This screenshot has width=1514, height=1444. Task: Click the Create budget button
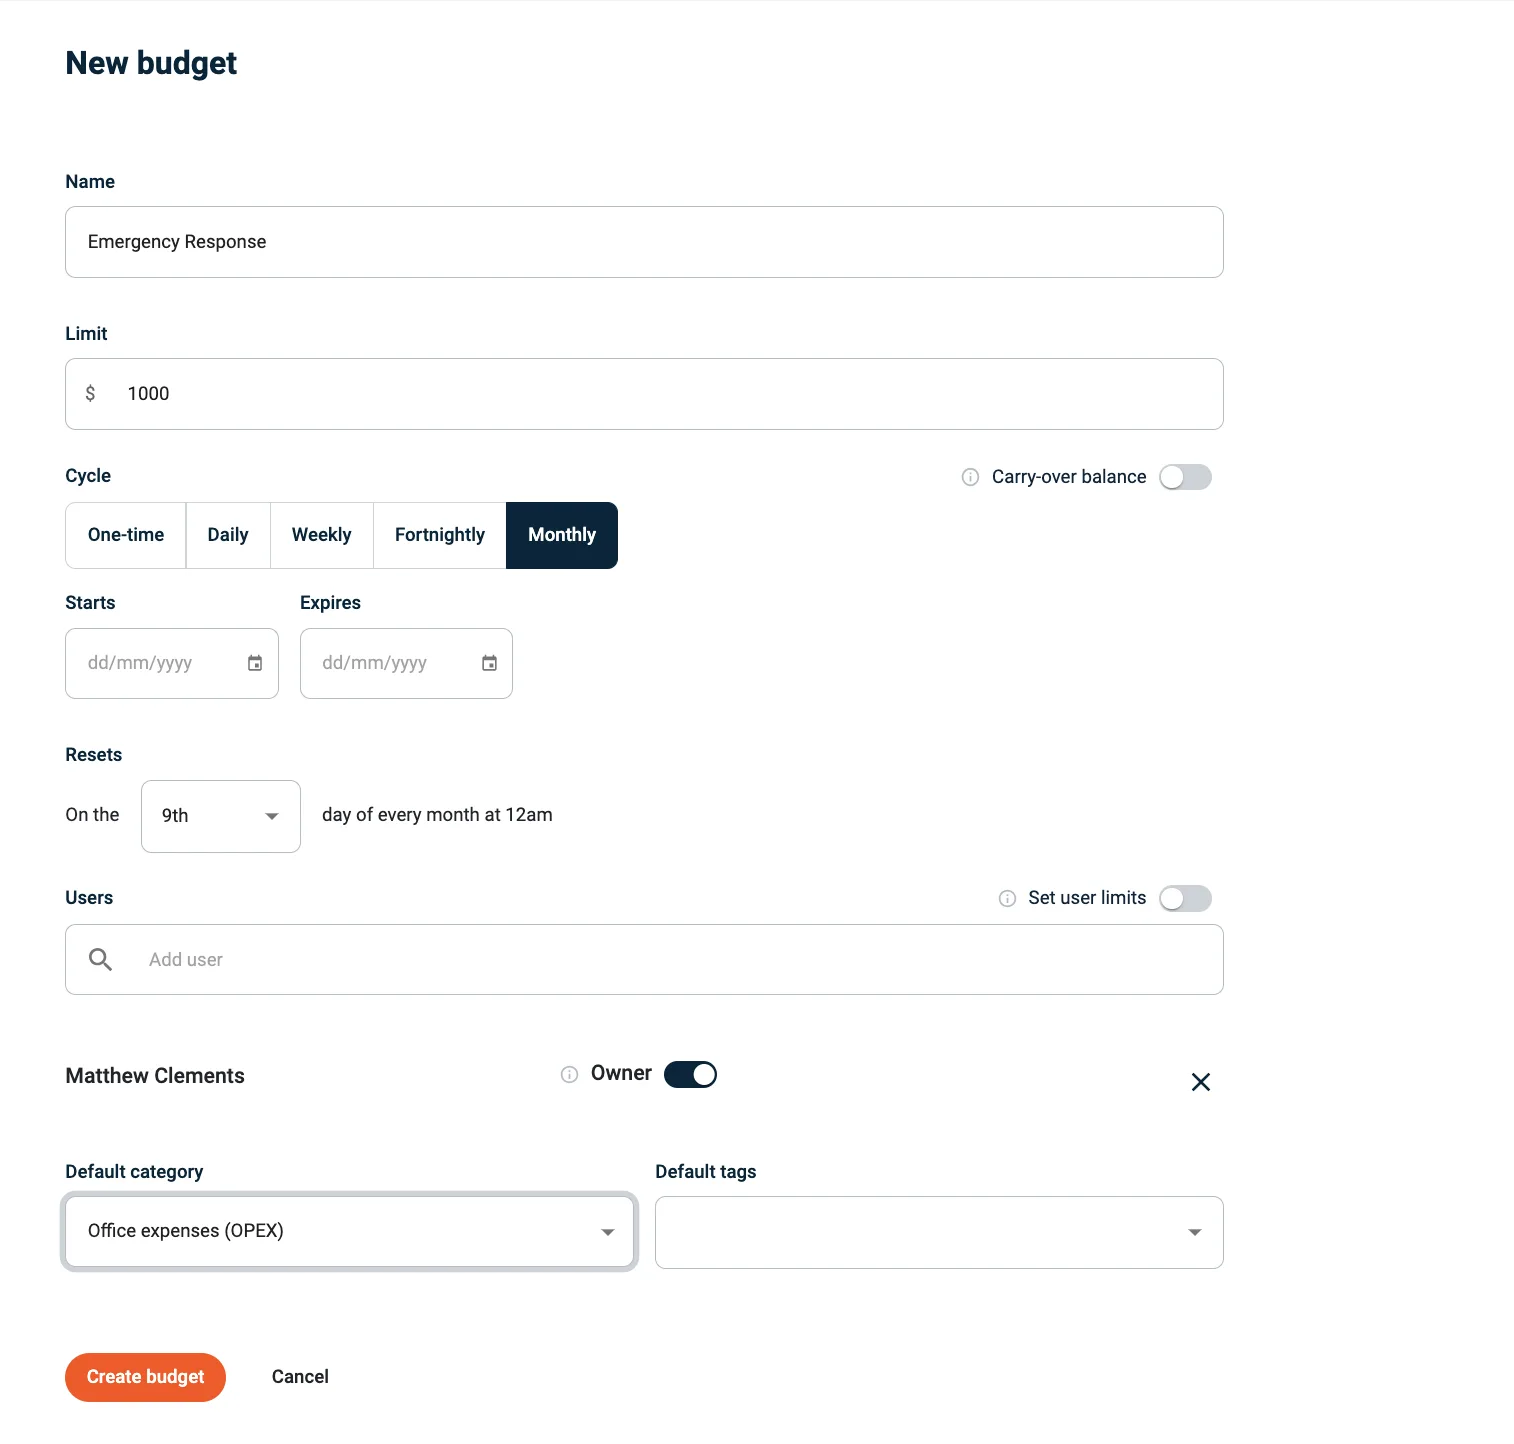click(145, 1377)
